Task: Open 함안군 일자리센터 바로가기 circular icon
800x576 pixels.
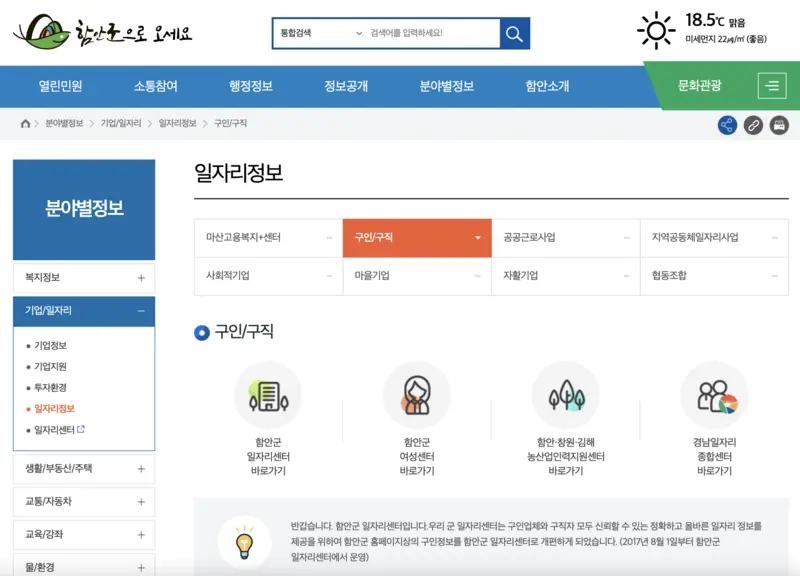Action: click(x=267, y=396)
